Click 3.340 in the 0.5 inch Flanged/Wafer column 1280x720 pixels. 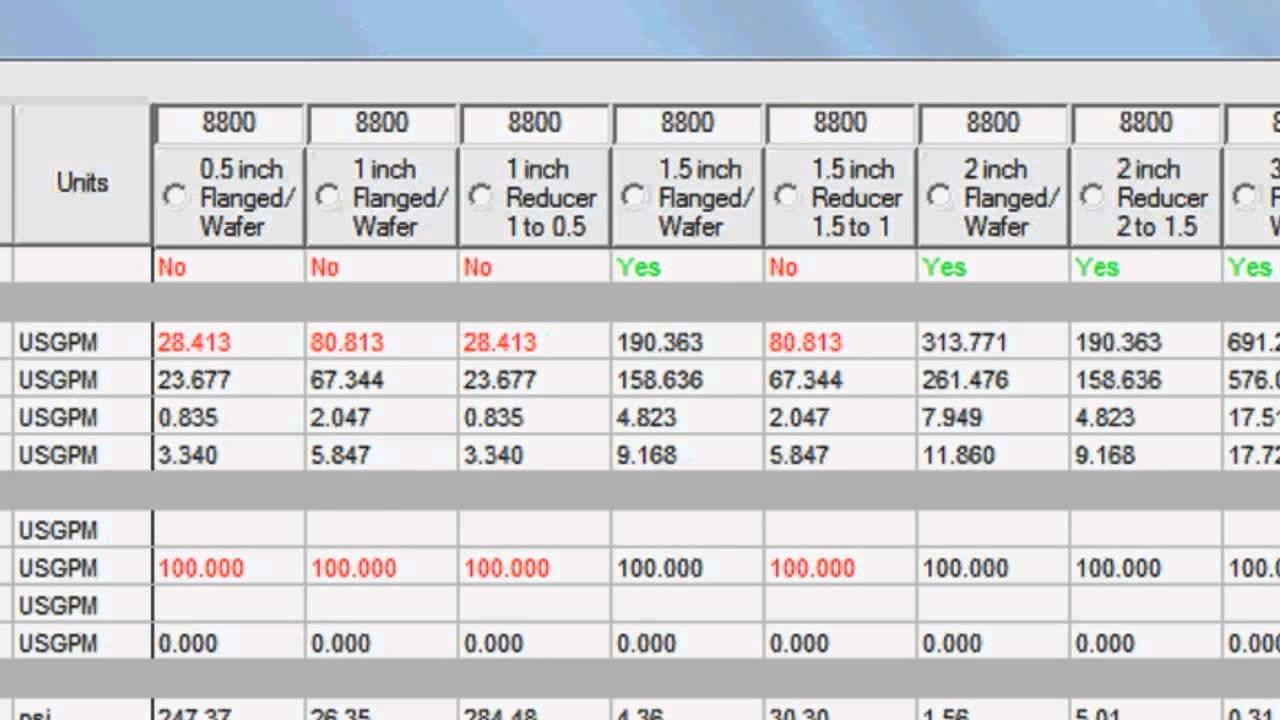point(187,456)
